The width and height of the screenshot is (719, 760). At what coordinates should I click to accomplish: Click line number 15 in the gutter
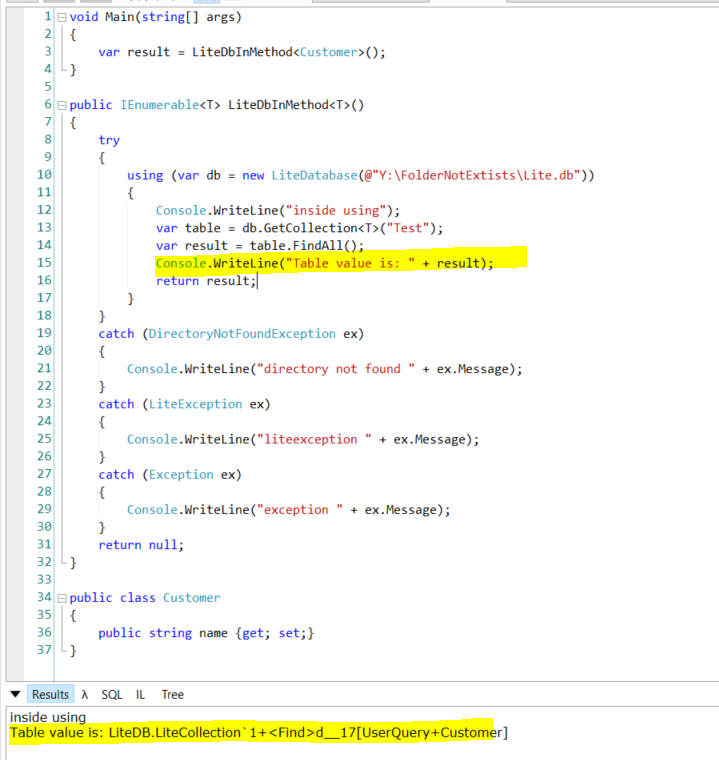pos(44,263)
